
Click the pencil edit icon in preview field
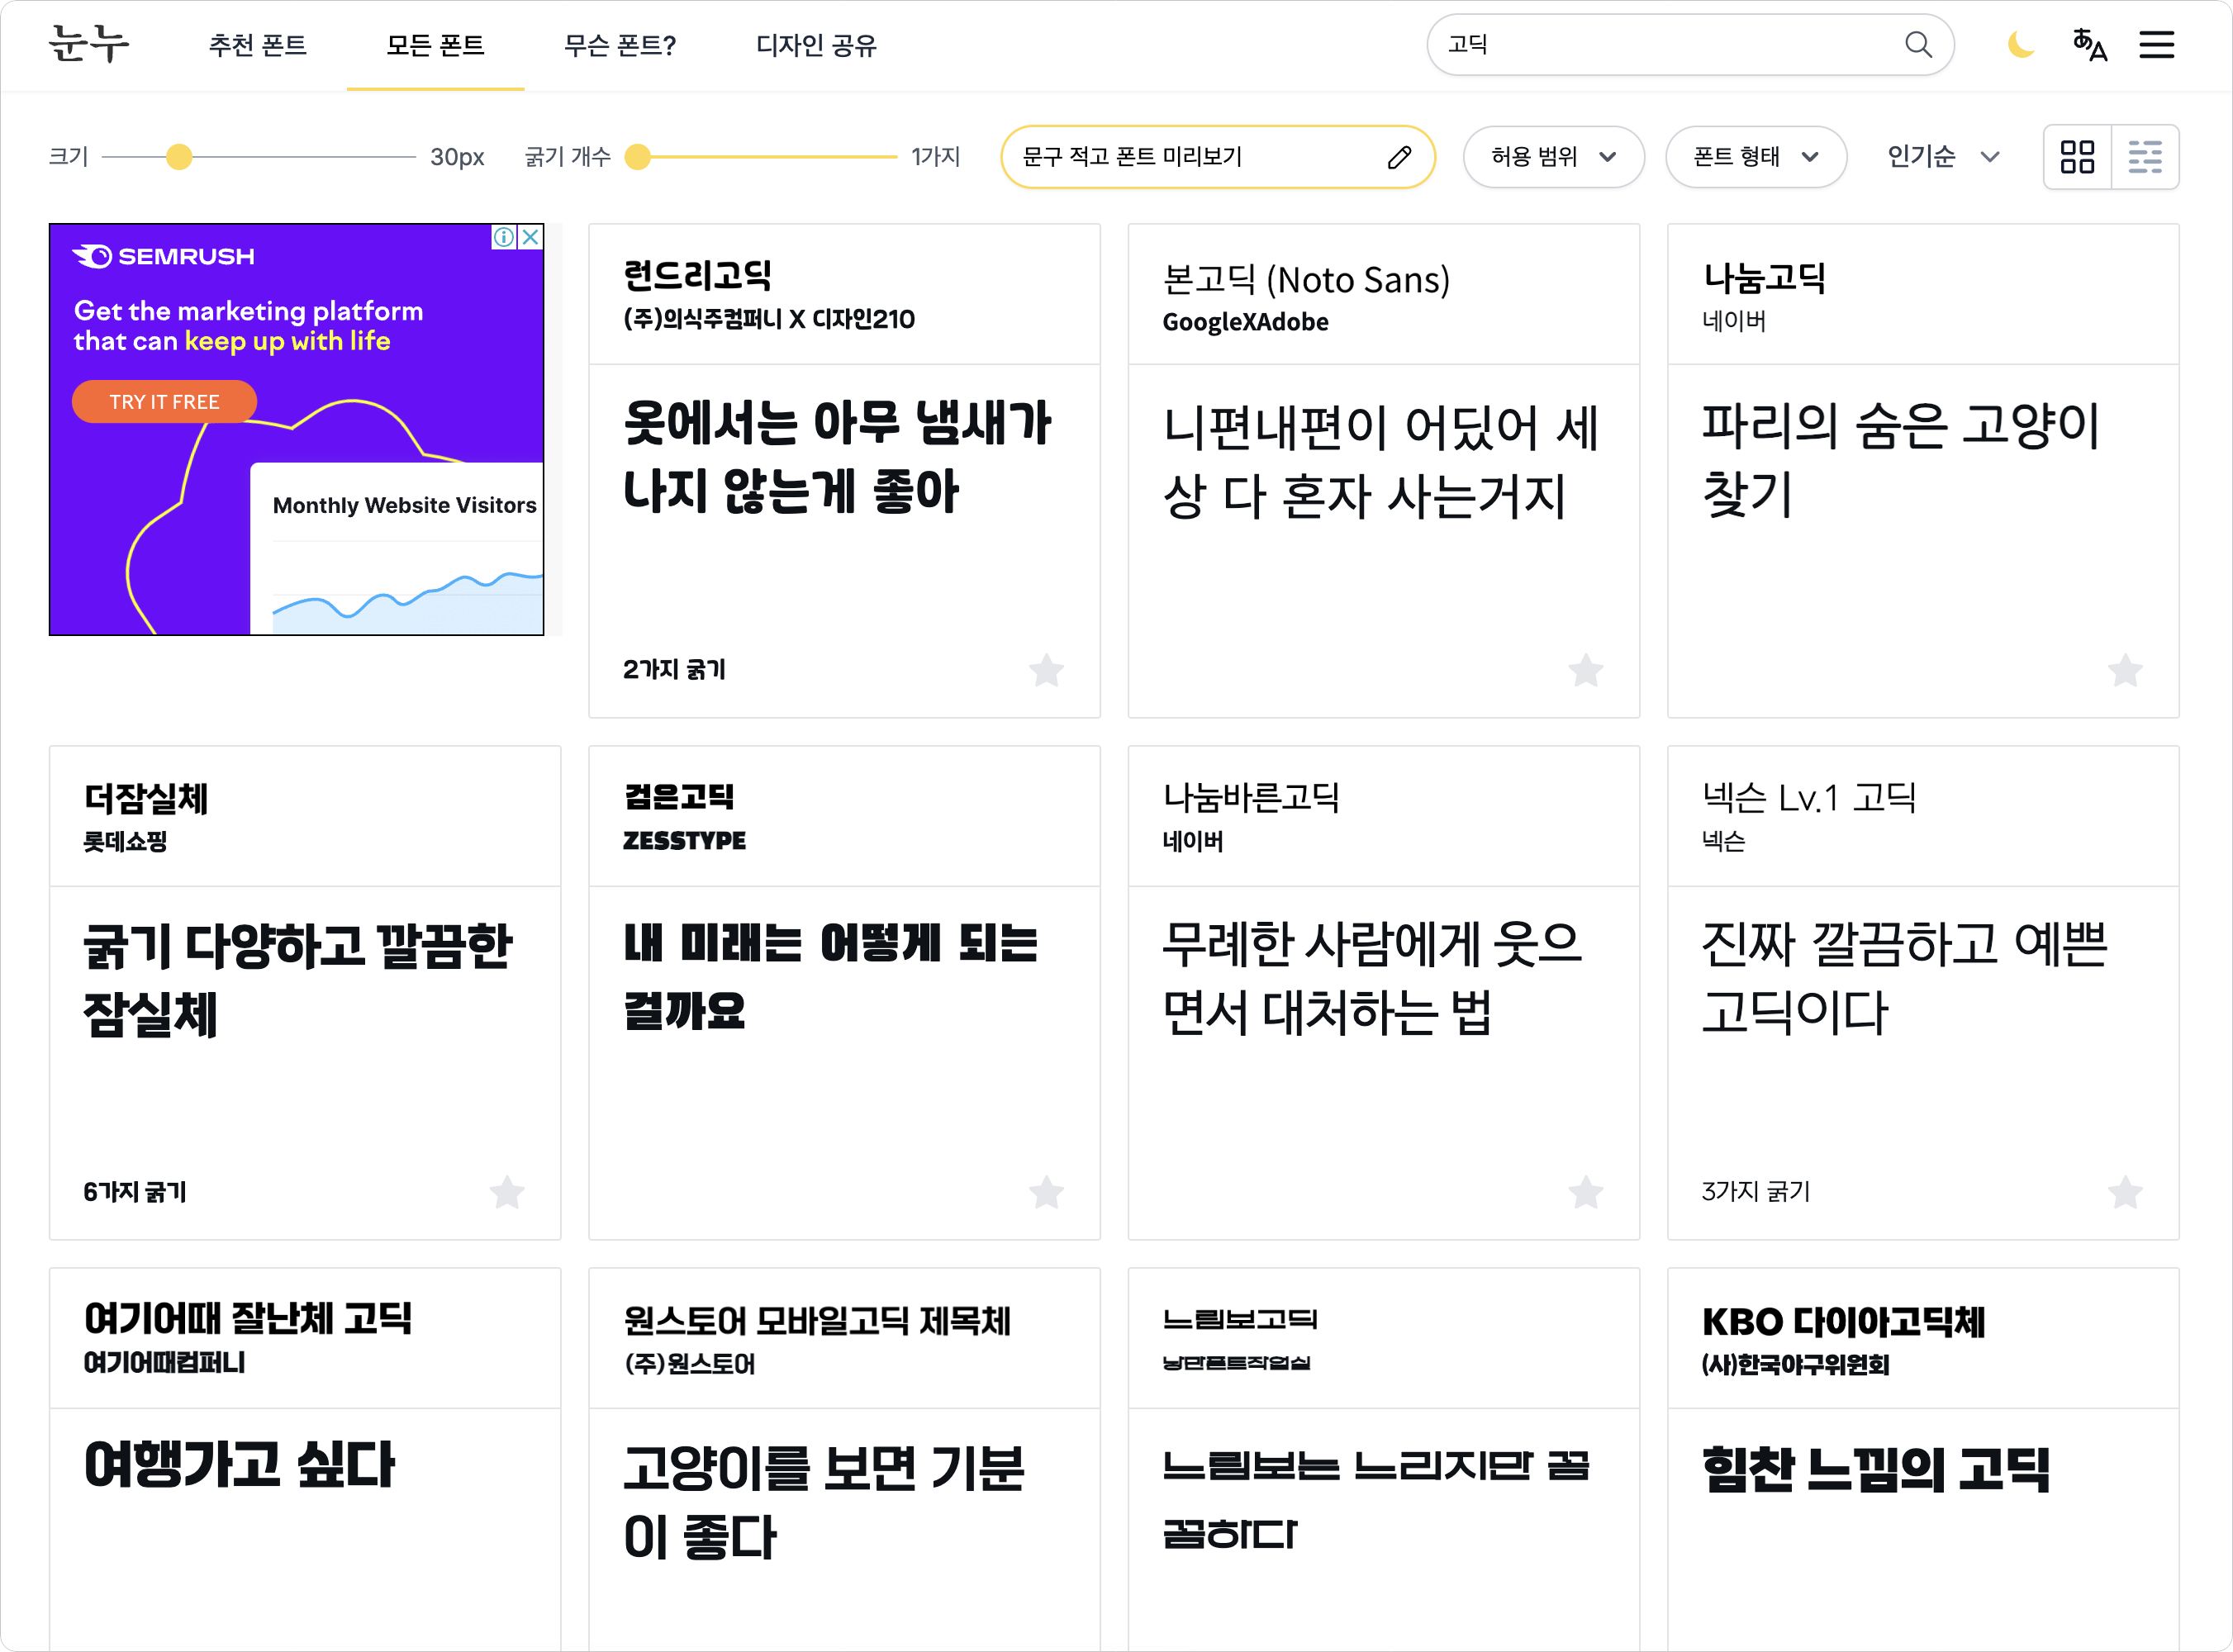(1398, 157)
